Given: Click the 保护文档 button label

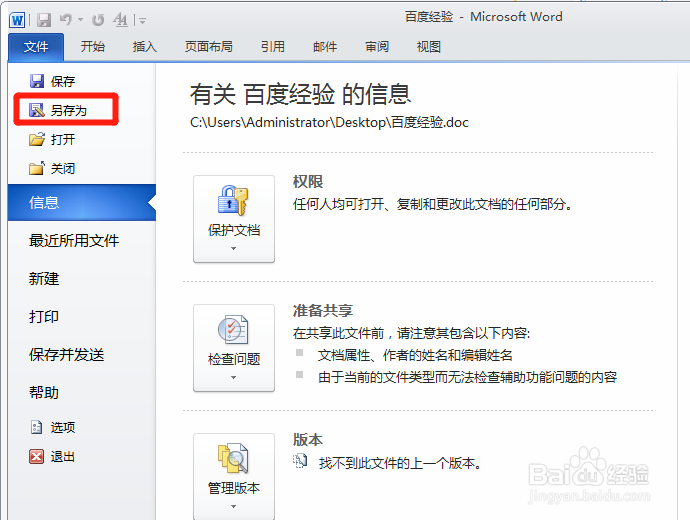Looking at the screenshot, I should (x=234, y=230).
